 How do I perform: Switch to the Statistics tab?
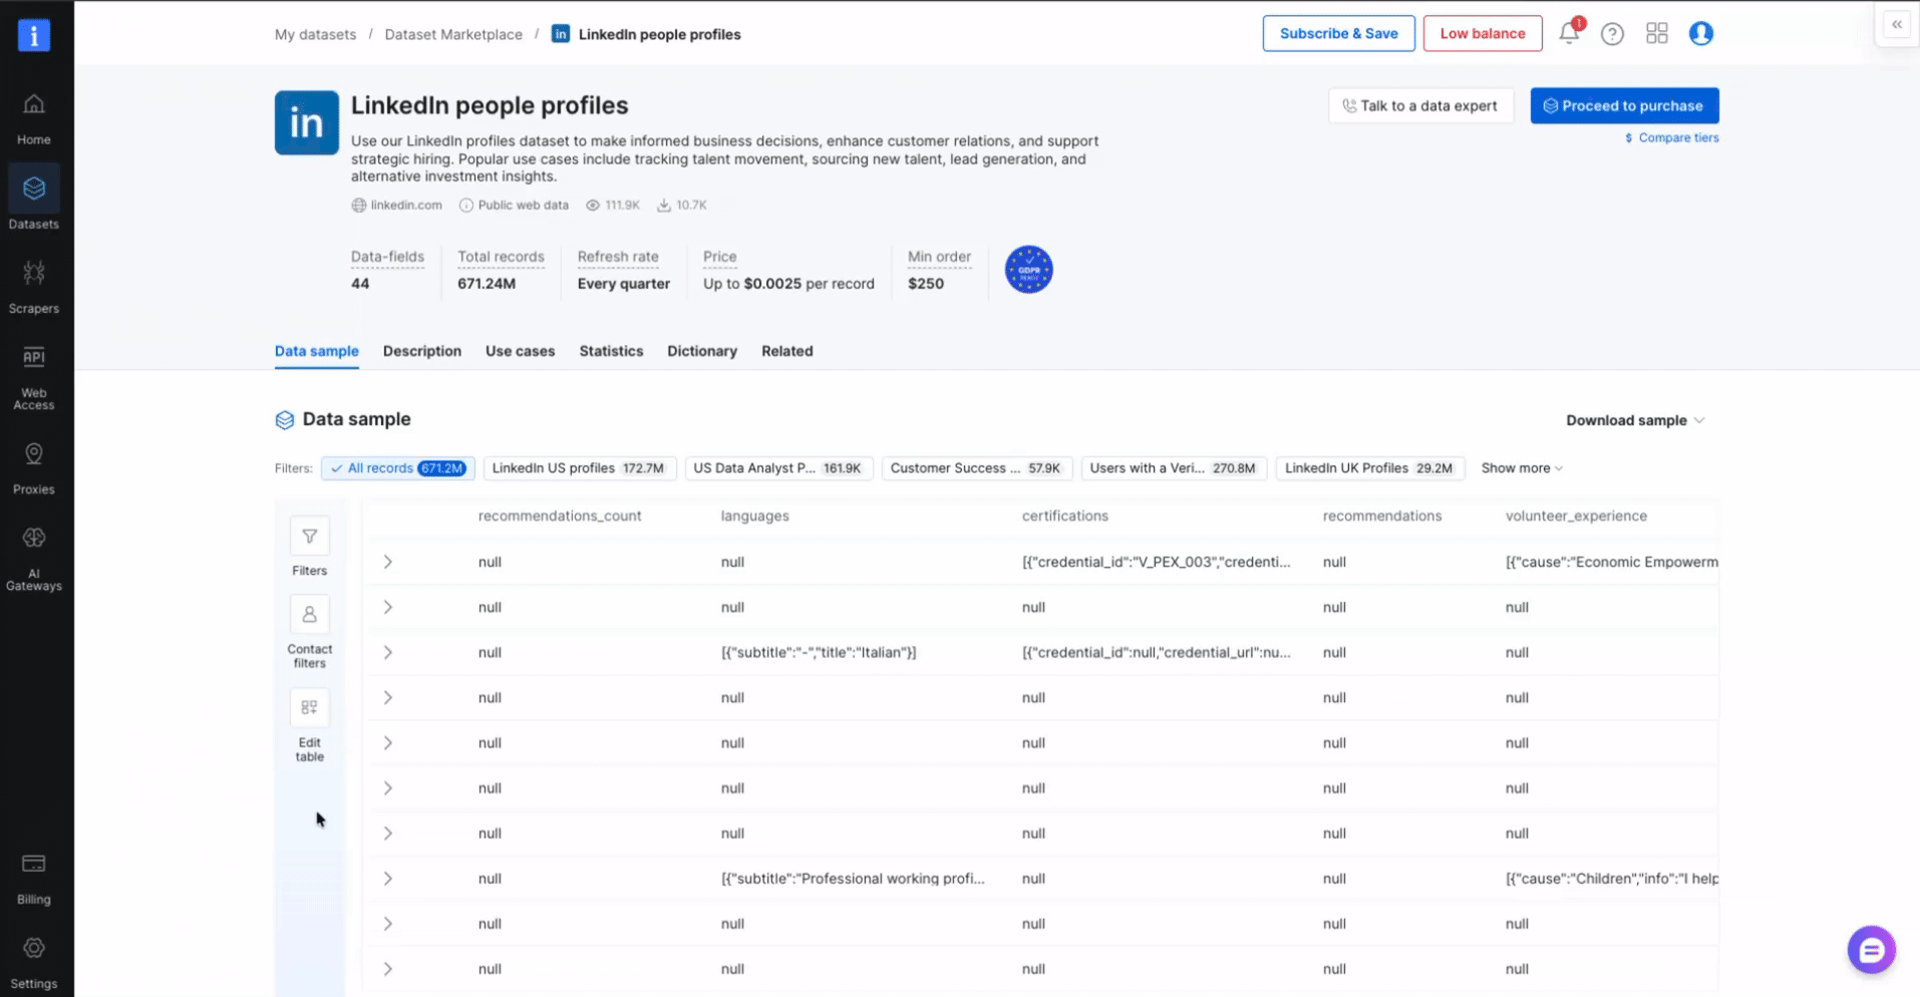[611, 351]
